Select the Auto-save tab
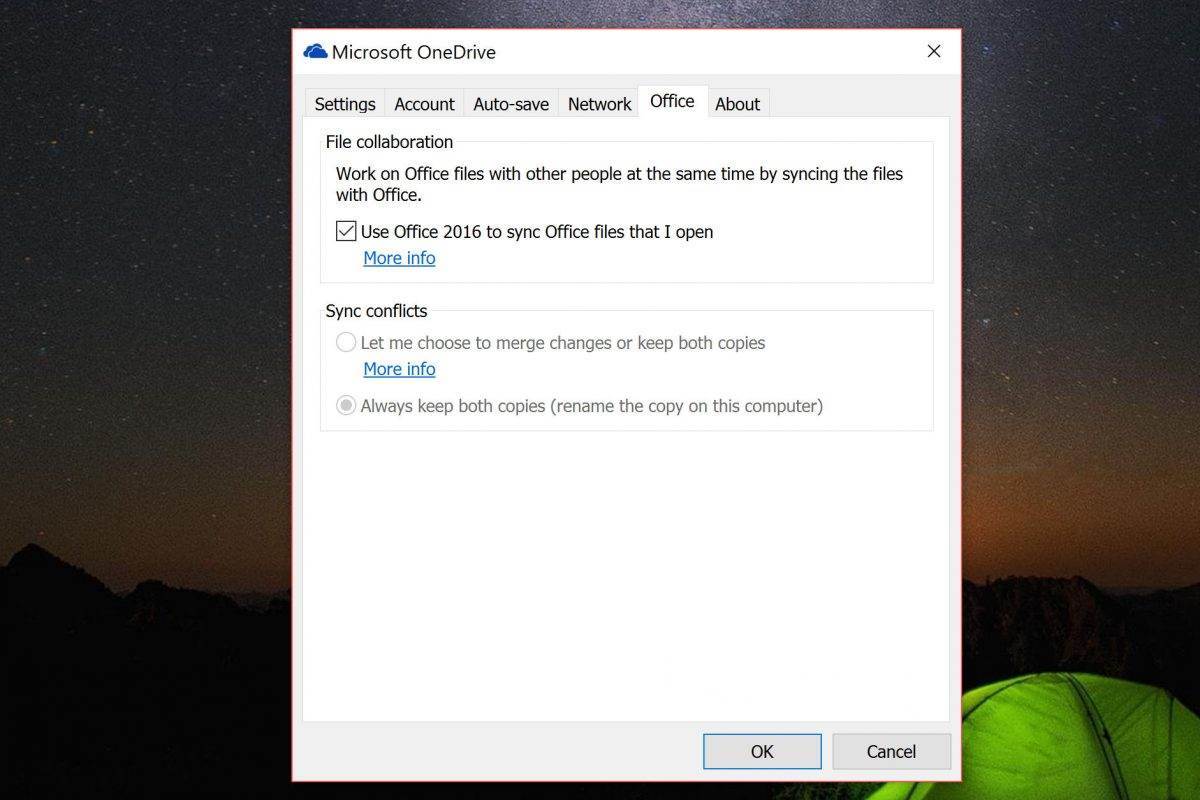The image size is (1200, 800). point(510,103)
